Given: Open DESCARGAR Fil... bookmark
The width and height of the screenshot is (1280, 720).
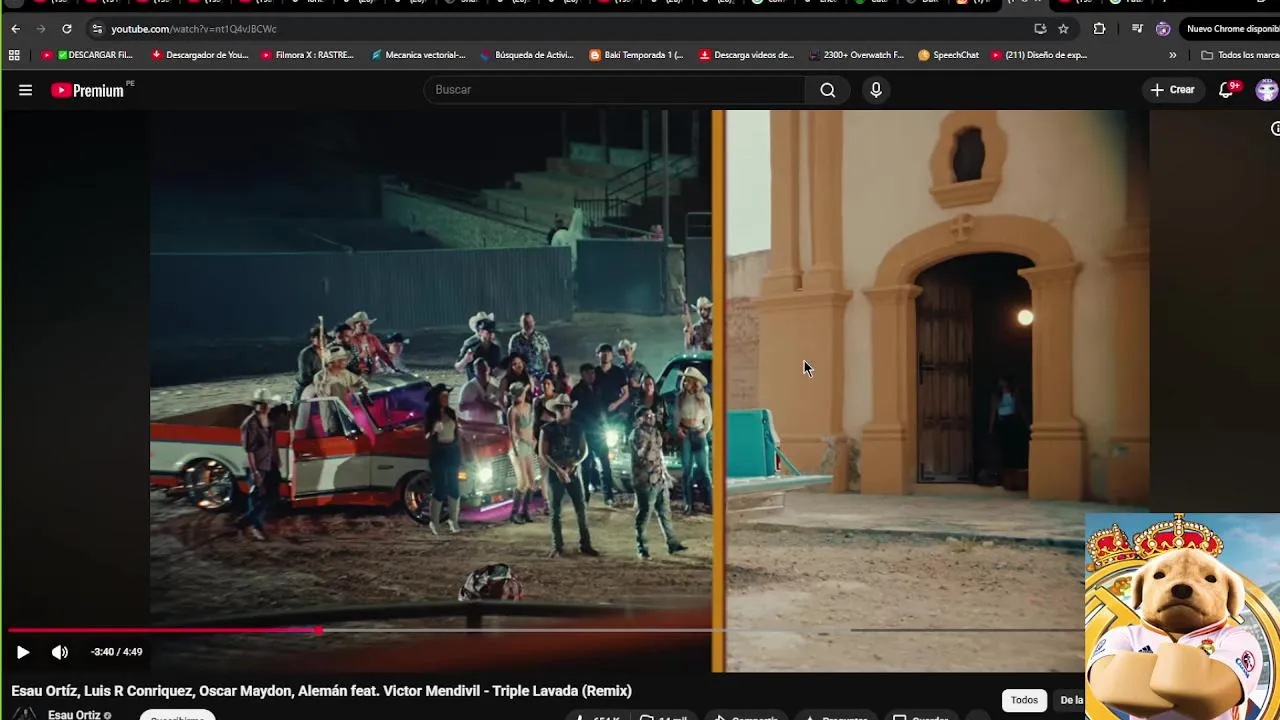Looking at the screenshot, I should (x=87, y=55).
